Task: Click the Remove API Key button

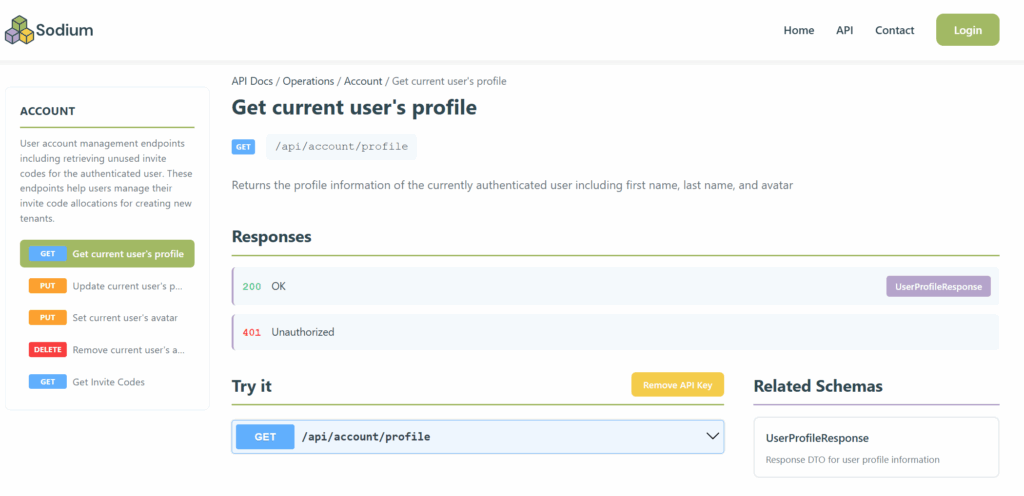Action: pos(677,385)
